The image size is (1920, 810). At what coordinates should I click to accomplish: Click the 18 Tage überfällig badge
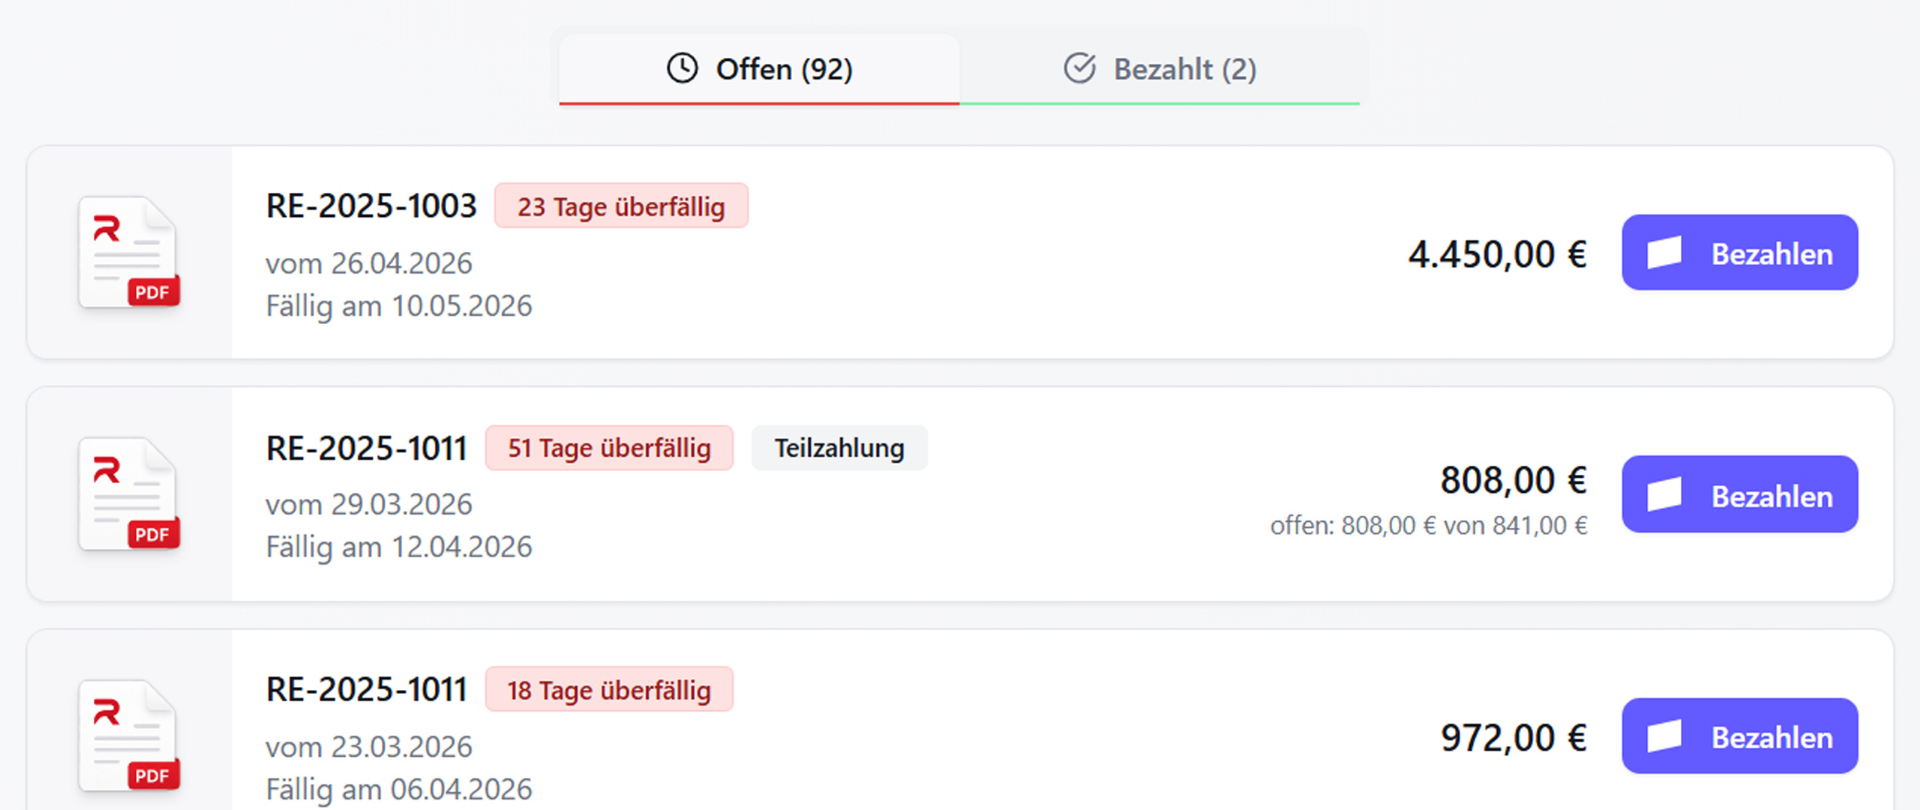click(x=609, y=690)
